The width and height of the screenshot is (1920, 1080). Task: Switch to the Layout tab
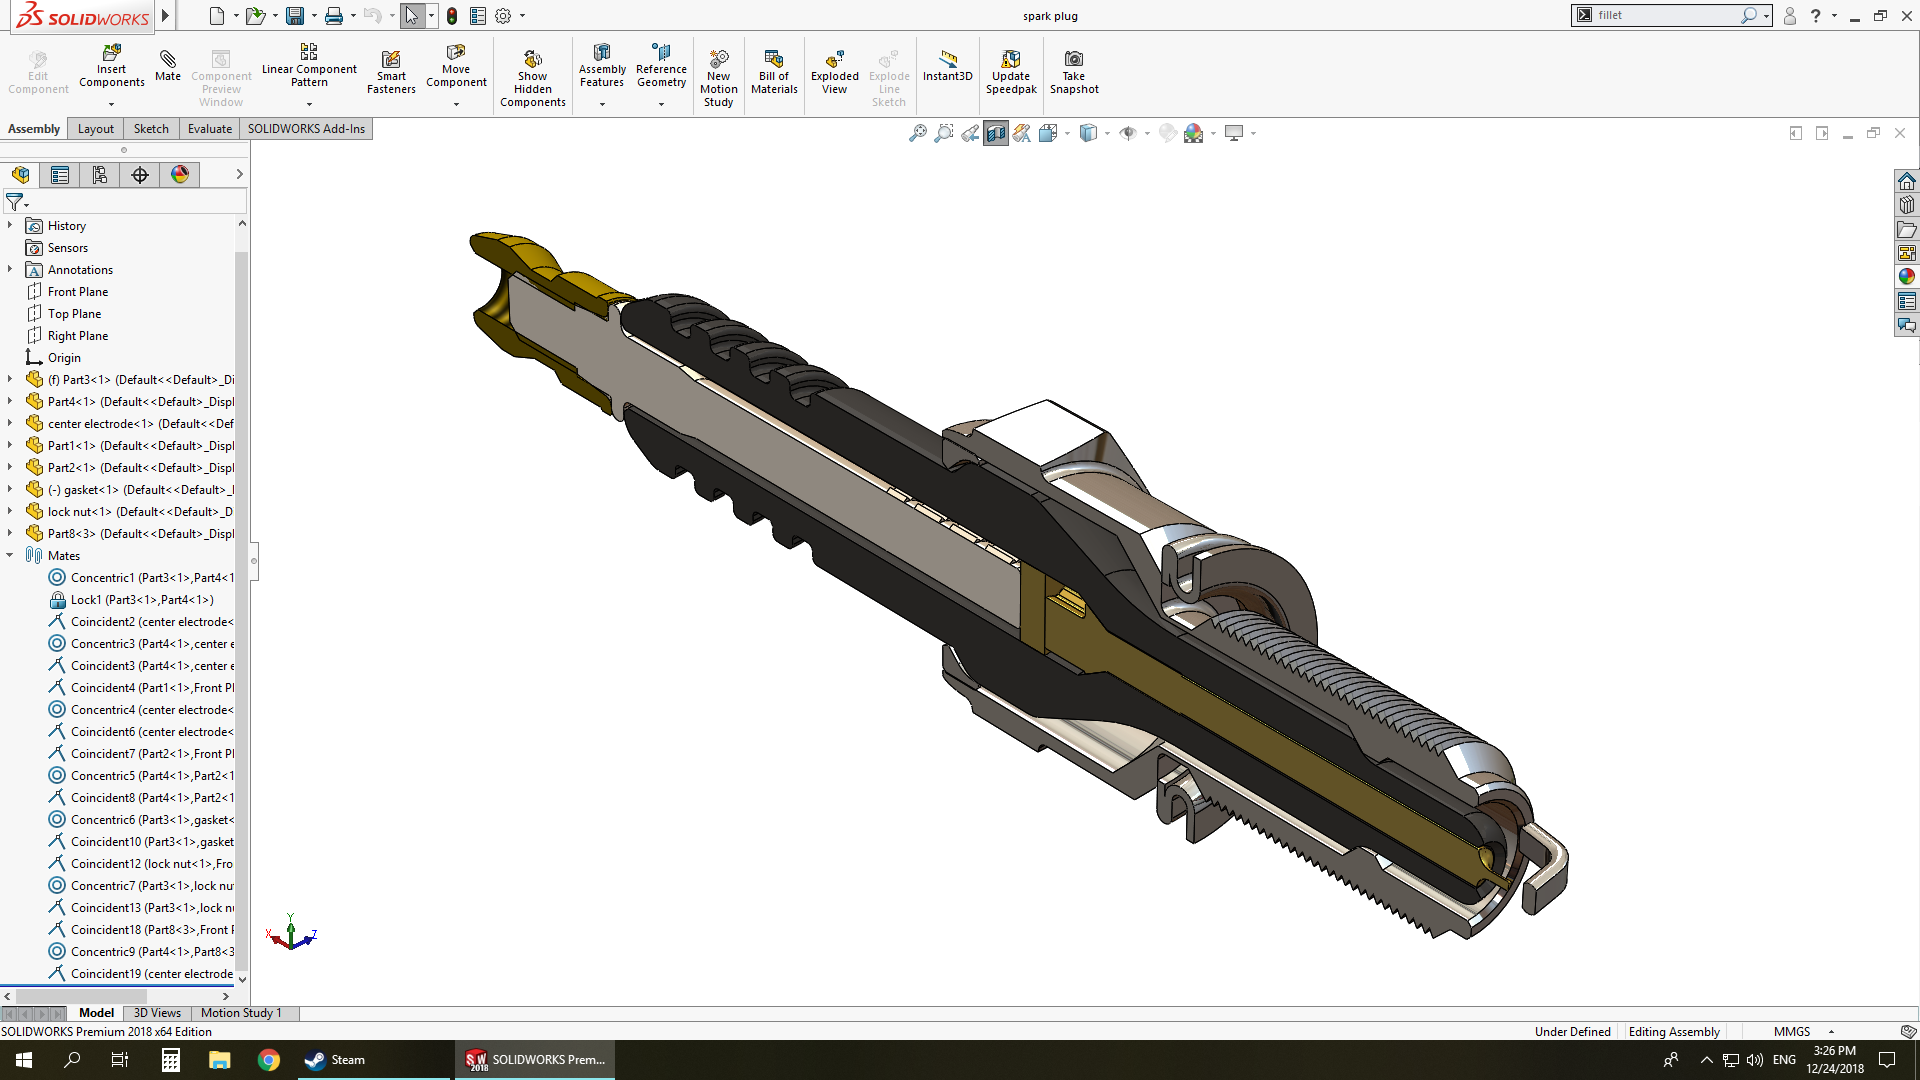pos(96,129)
